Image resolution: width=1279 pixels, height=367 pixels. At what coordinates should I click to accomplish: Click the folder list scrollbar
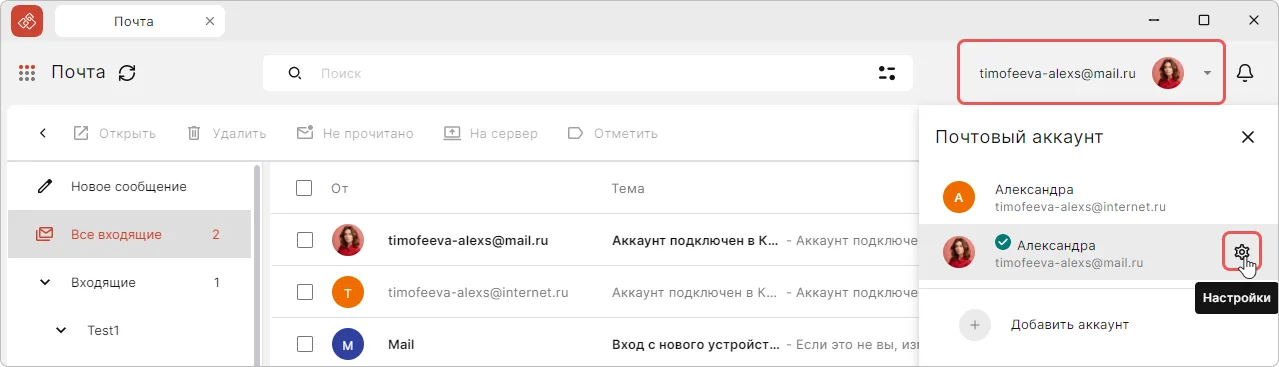pos(257,265)
